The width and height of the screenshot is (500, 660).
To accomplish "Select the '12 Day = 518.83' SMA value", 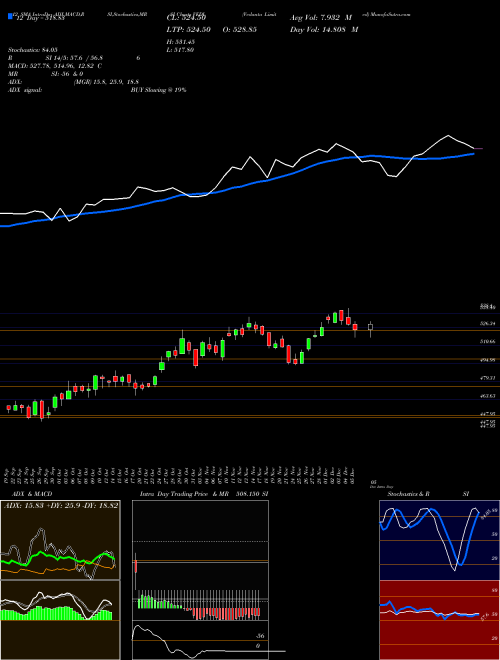I will pos(39,18).
